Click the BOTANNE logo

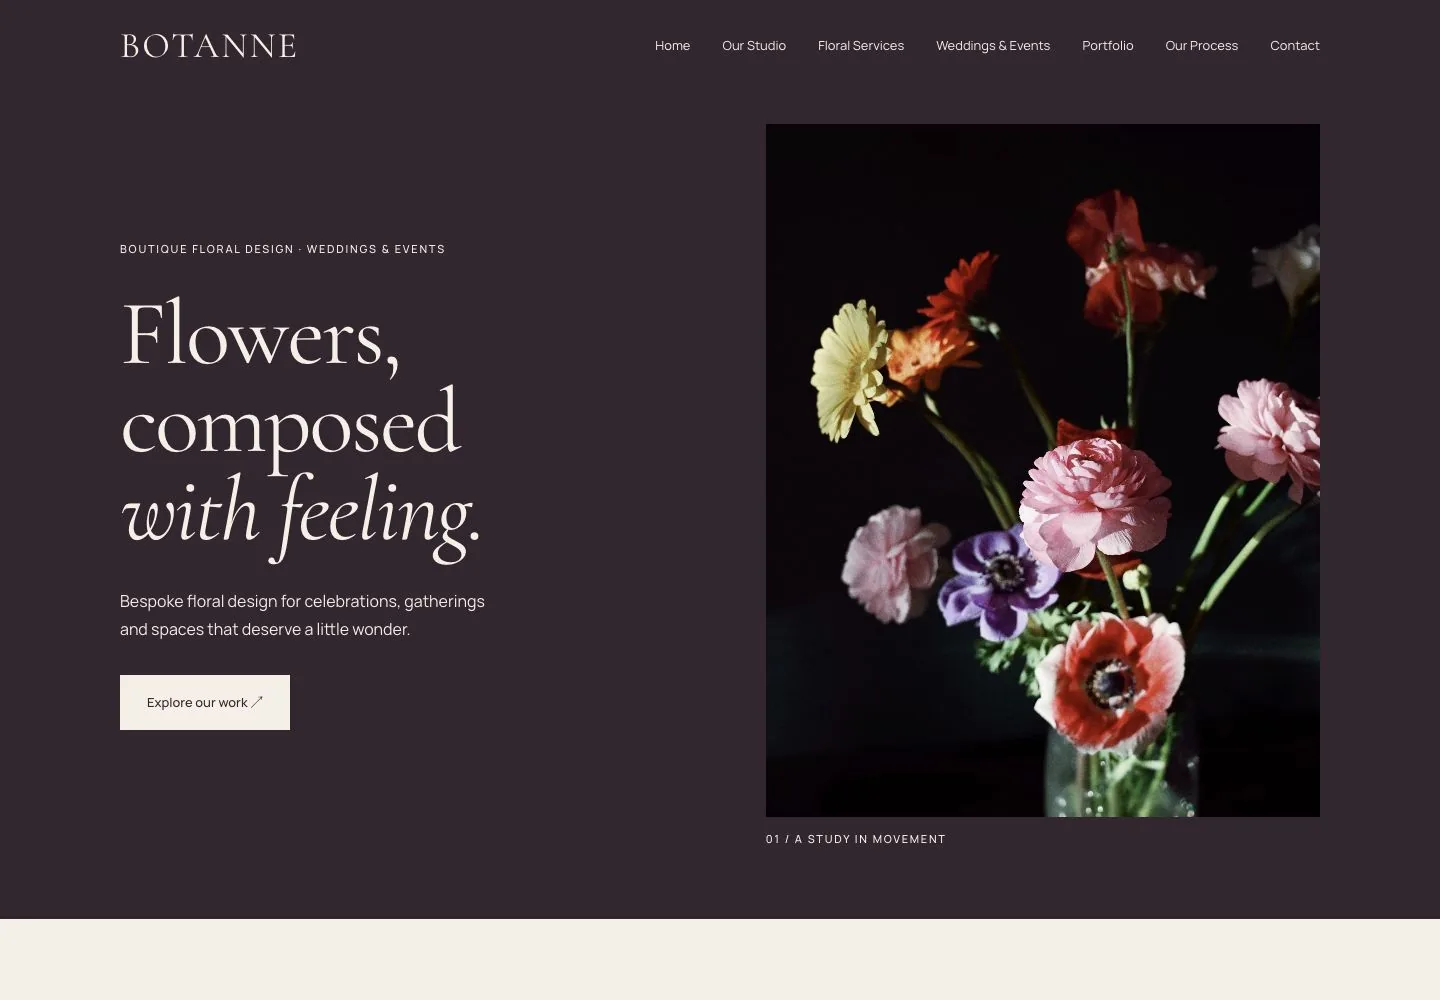click(208, 46)
